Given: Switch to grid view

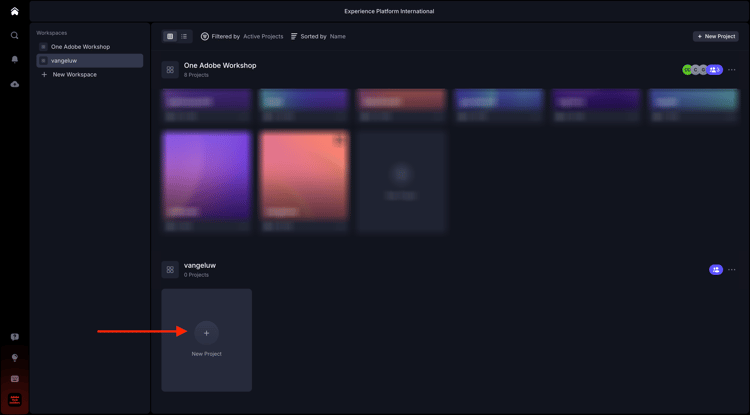Looking at the screenshot, I should [170, 36].
